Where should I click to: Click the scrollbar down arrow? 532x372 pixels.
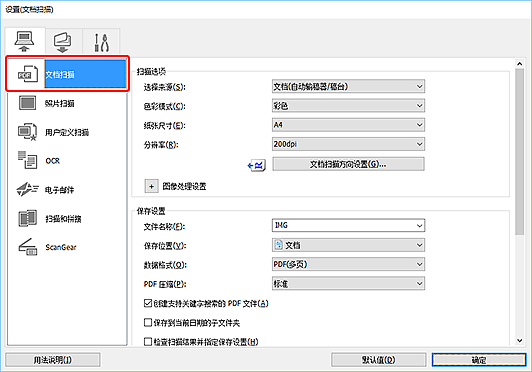tap(519, 340)
